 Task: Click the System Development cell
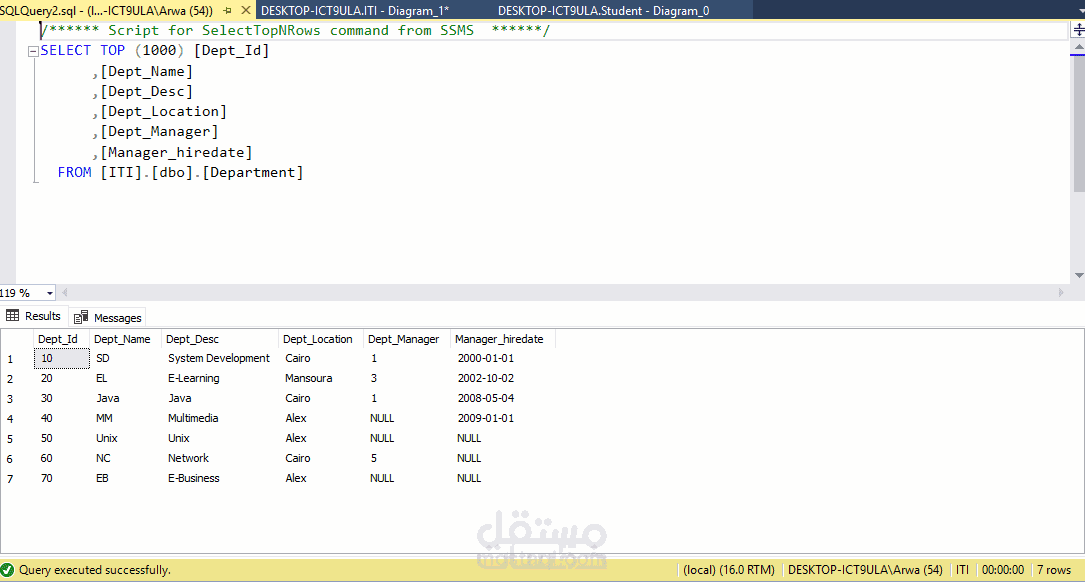point(219,358)
